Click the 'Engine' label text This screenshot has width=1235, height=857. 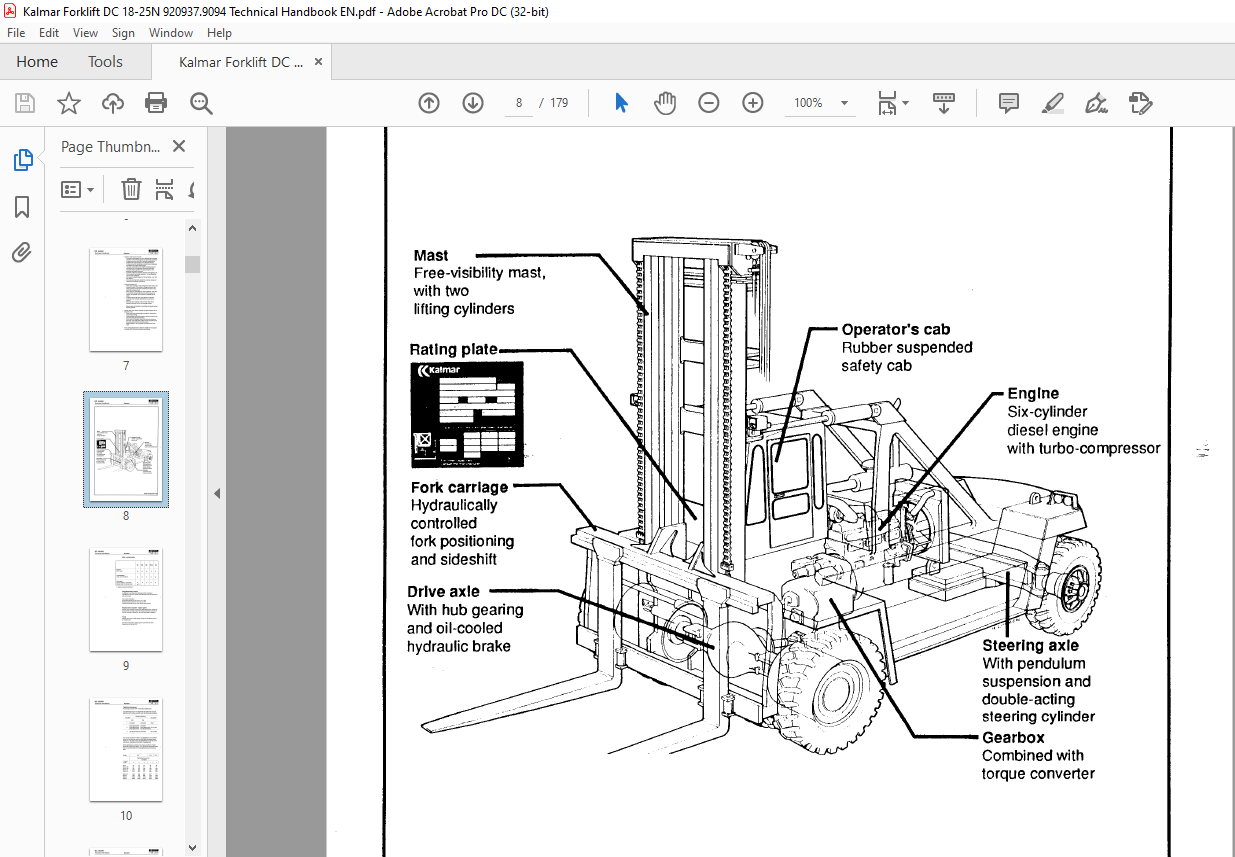(x=1033, y=393)
